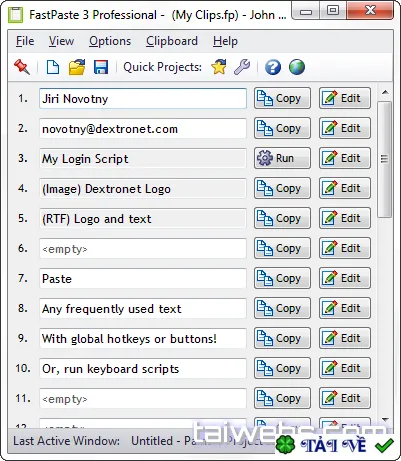The image size is (401, 461).
Task: Edit My Login Script
Action: pos(345,158)
